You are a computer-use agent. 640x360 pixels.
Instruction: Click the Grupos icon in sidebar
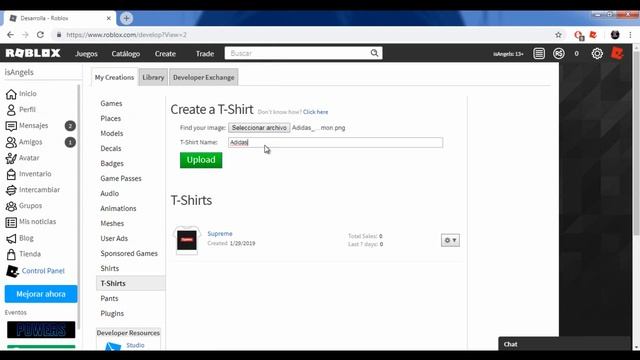click(11, 206)
